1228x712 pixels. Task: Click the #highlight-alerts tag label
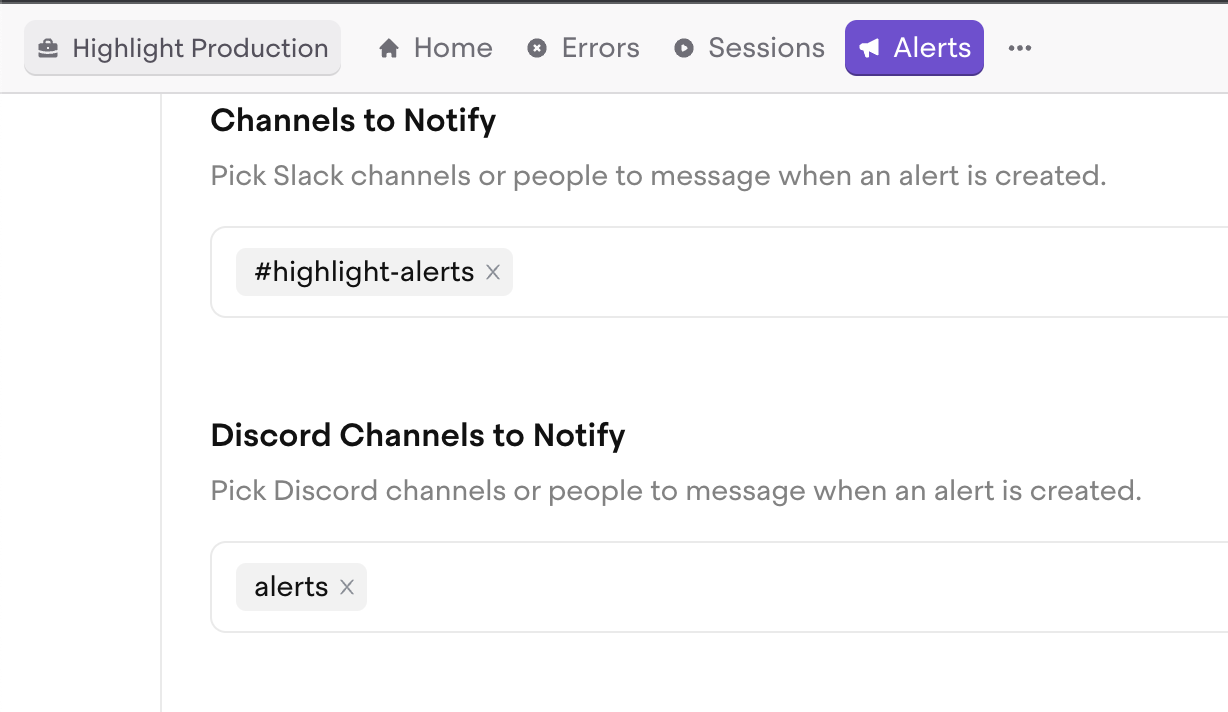point(364,272)
